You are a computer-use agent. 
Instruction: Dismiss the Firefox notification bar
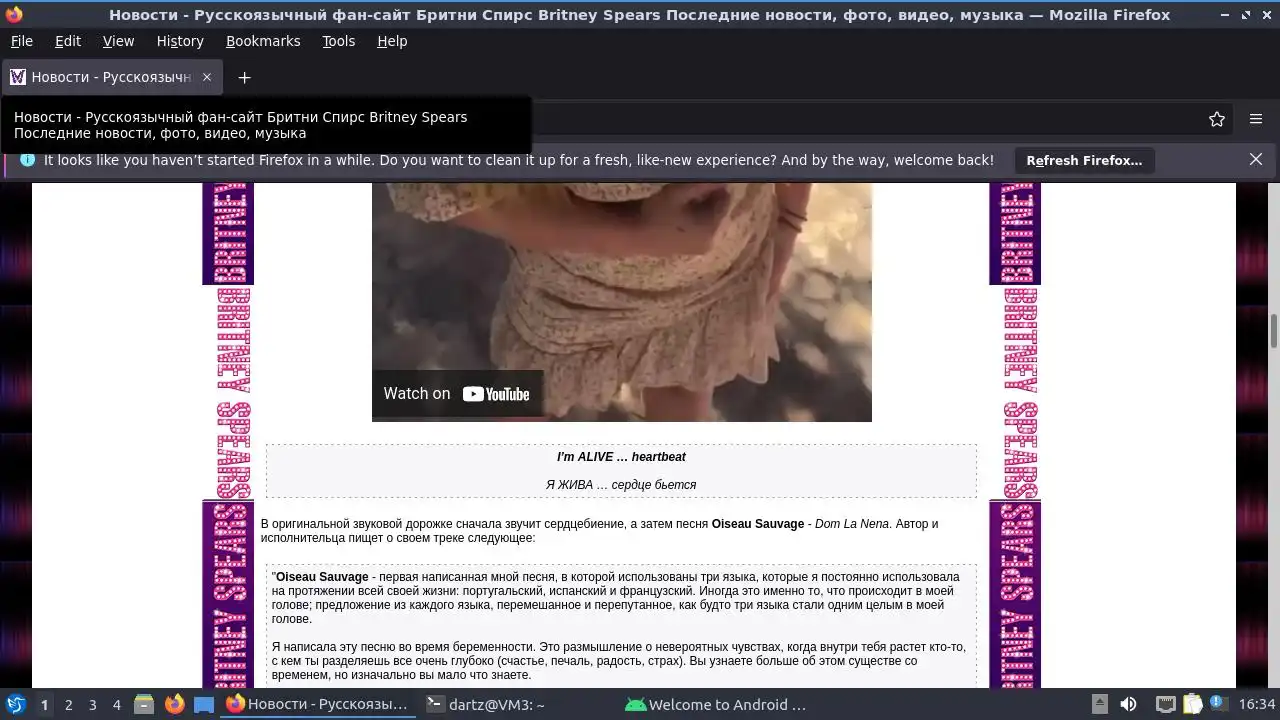click(1256, 160)
